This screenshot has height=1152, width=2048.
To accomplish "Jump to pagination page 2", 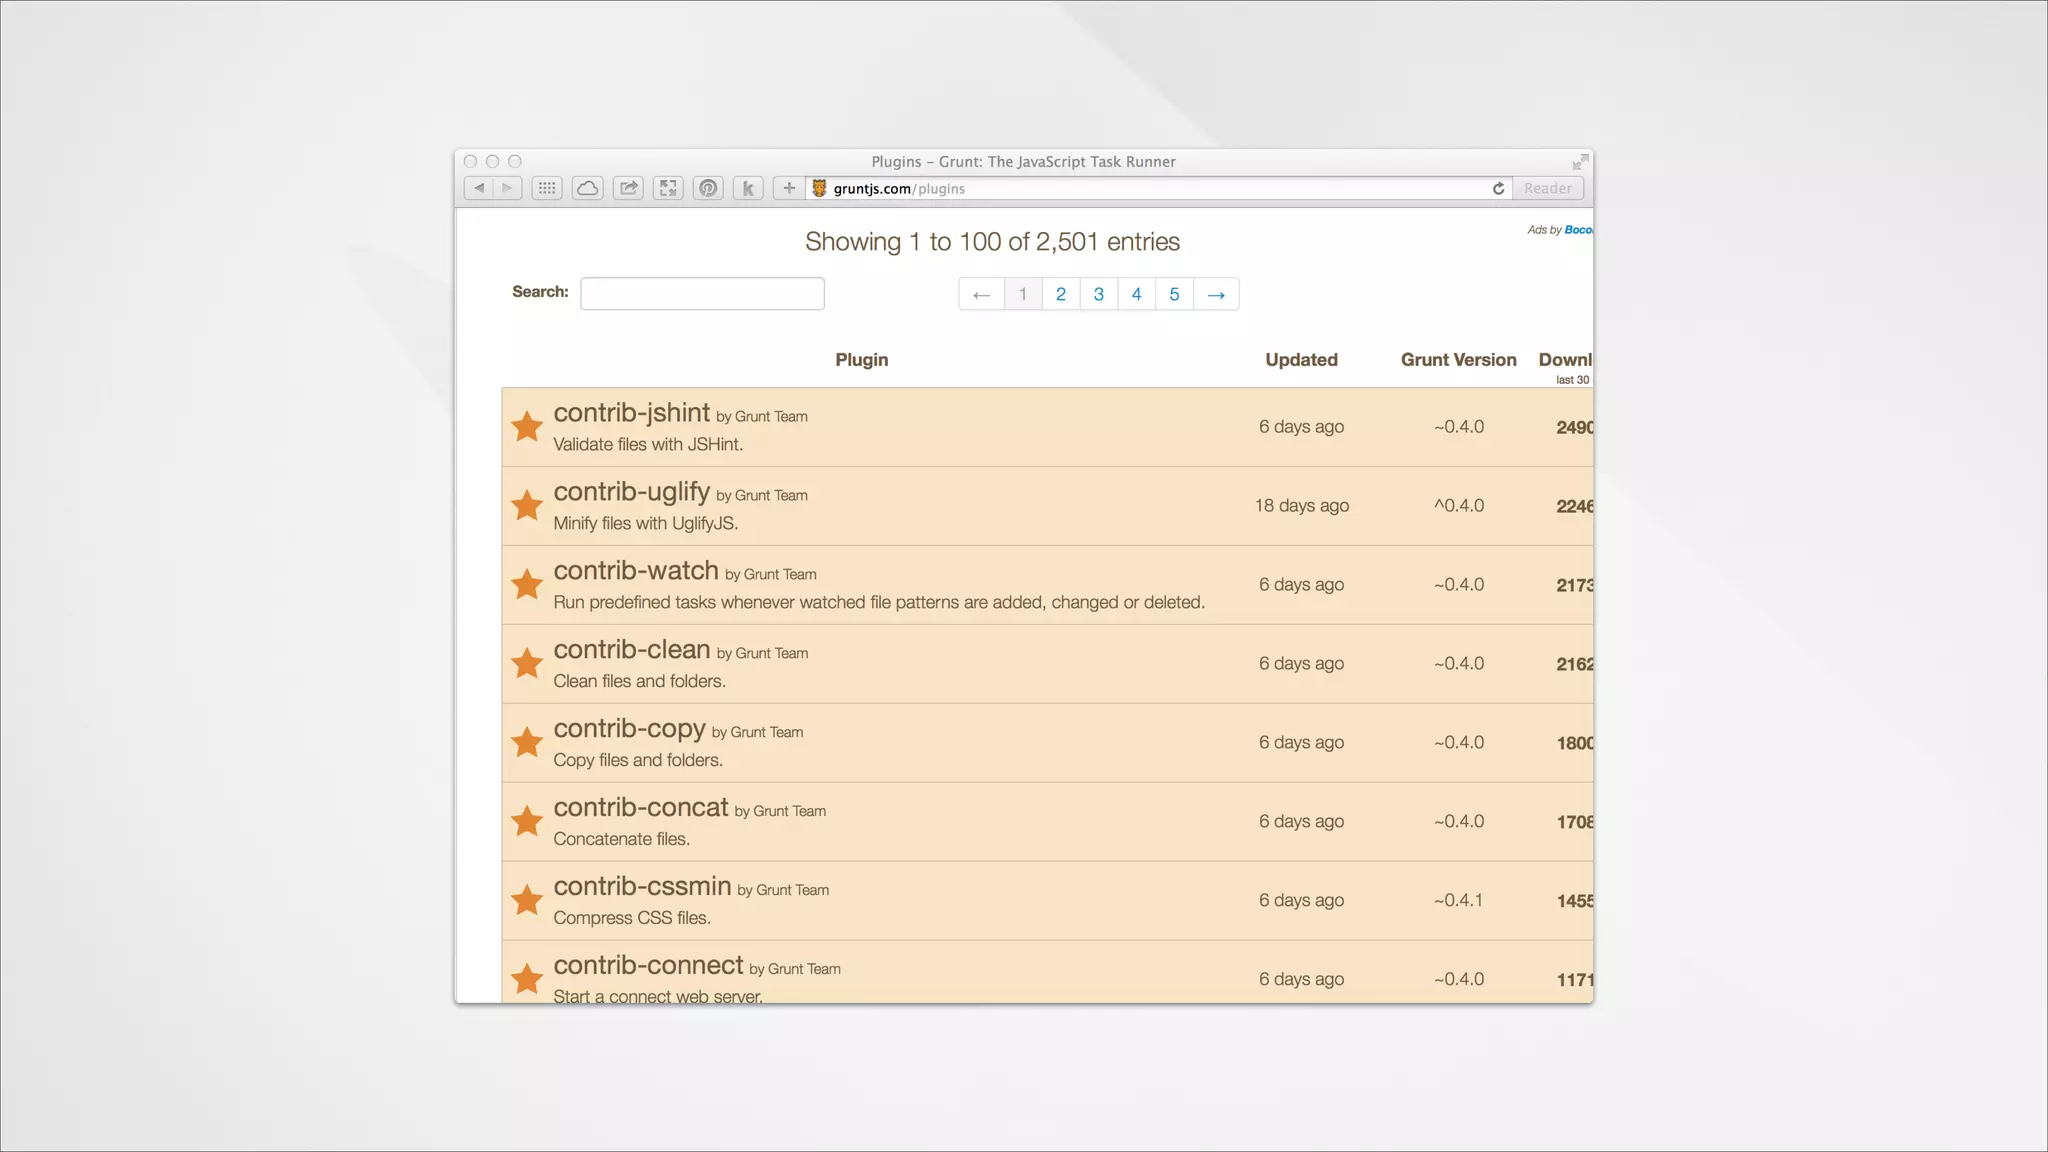I will (1061, 294).
